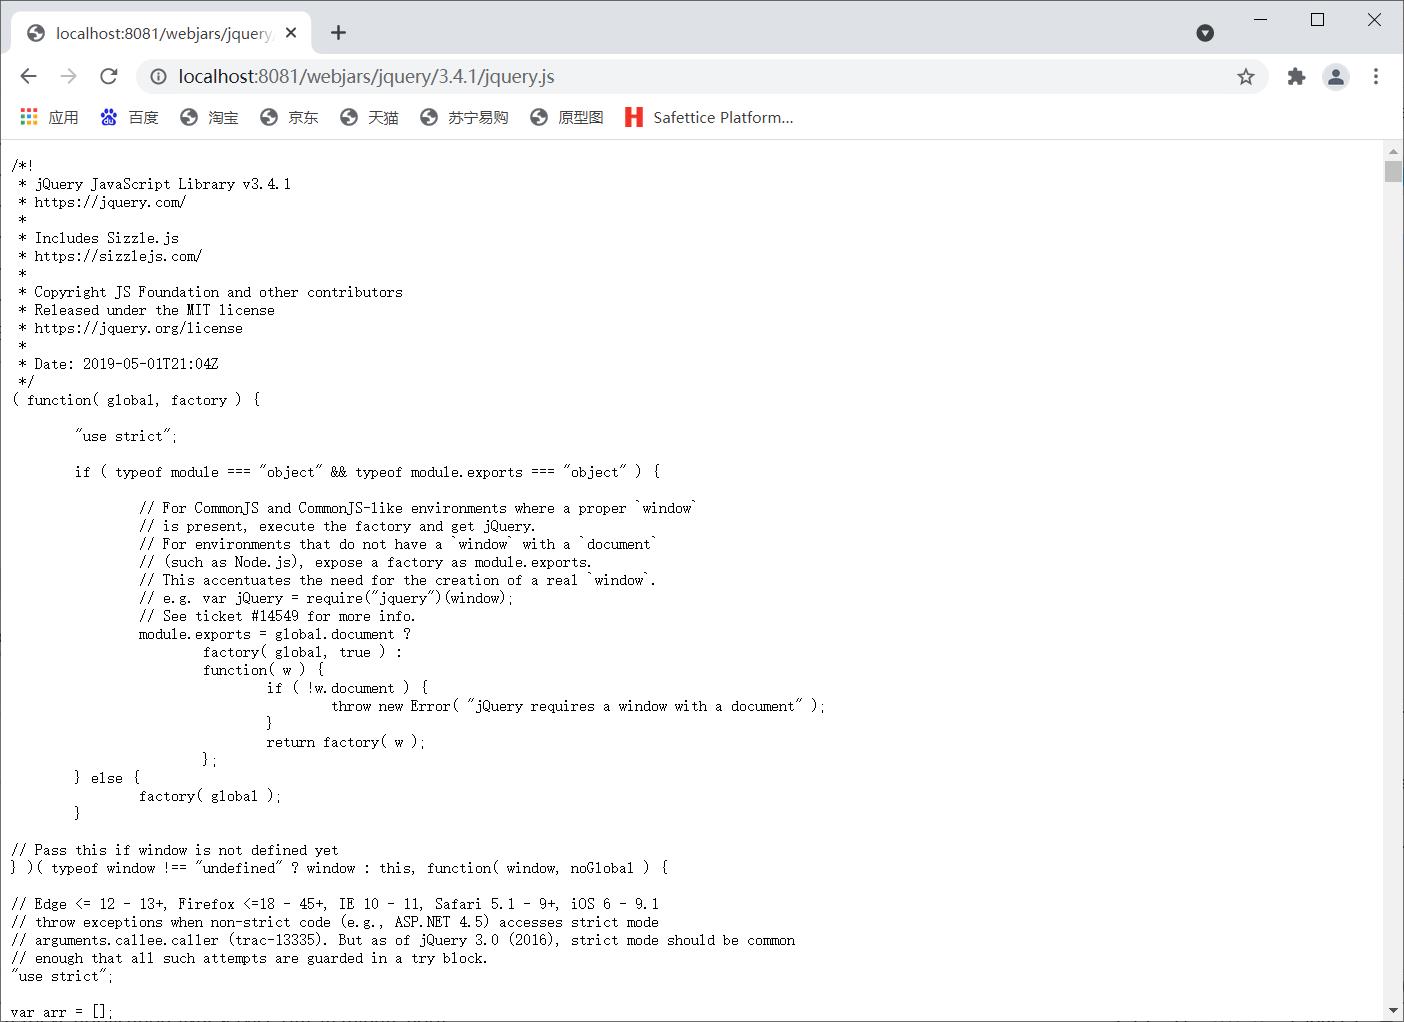The height and width of the screenshot is (1022, 1404).
Task: Open the Extensions puzzle icon
Action: (x=1296, y=76)
